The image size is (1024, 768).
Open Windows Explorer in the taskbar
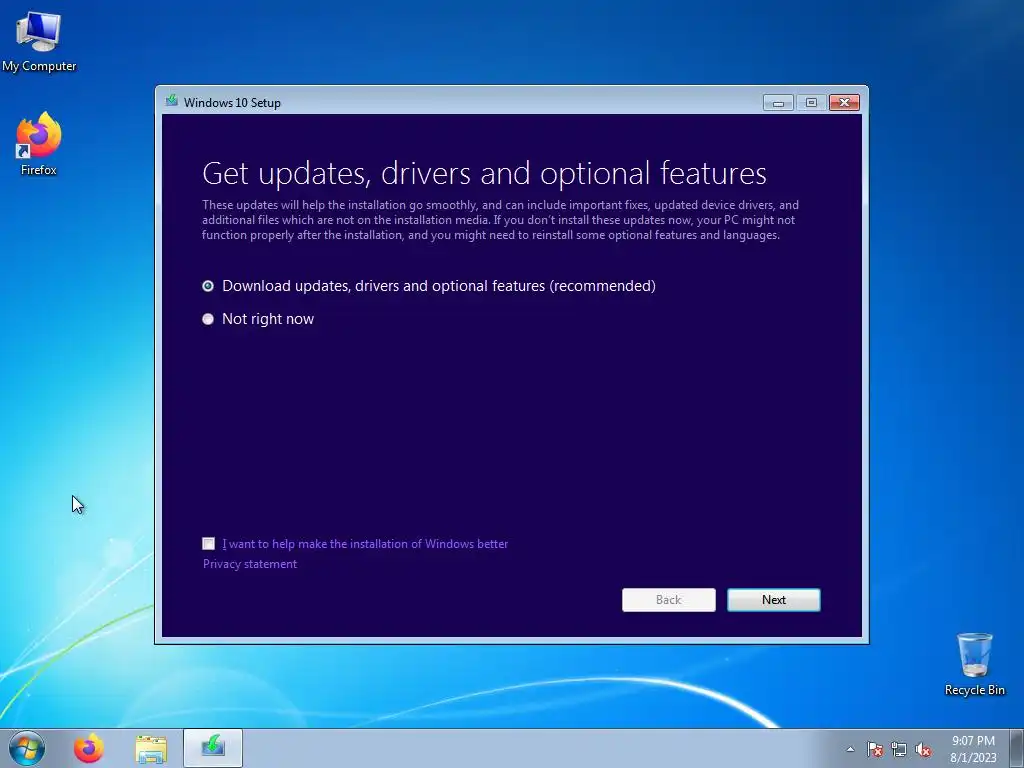tap(151, 748)
